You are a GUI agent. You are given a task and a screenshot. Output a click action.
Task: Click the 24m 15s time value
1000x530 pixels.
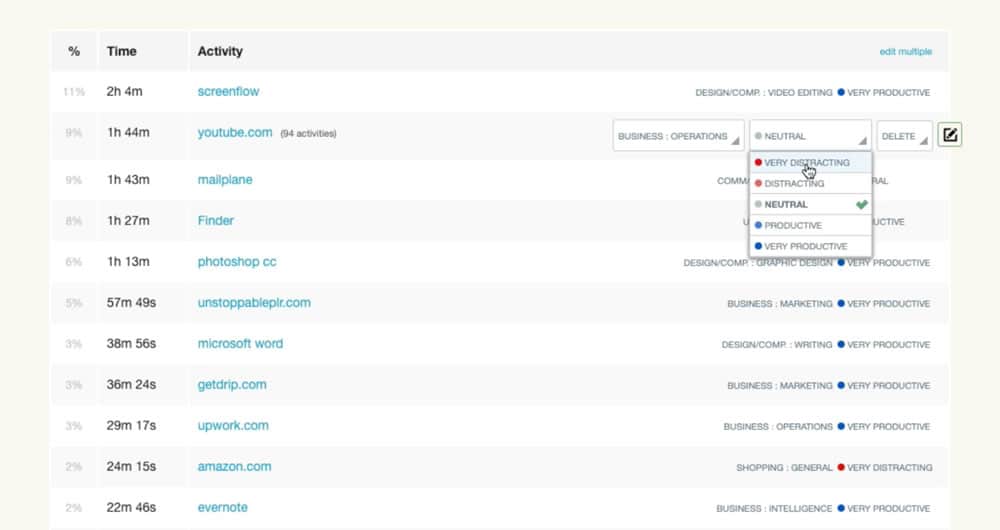tap(131, 467)
